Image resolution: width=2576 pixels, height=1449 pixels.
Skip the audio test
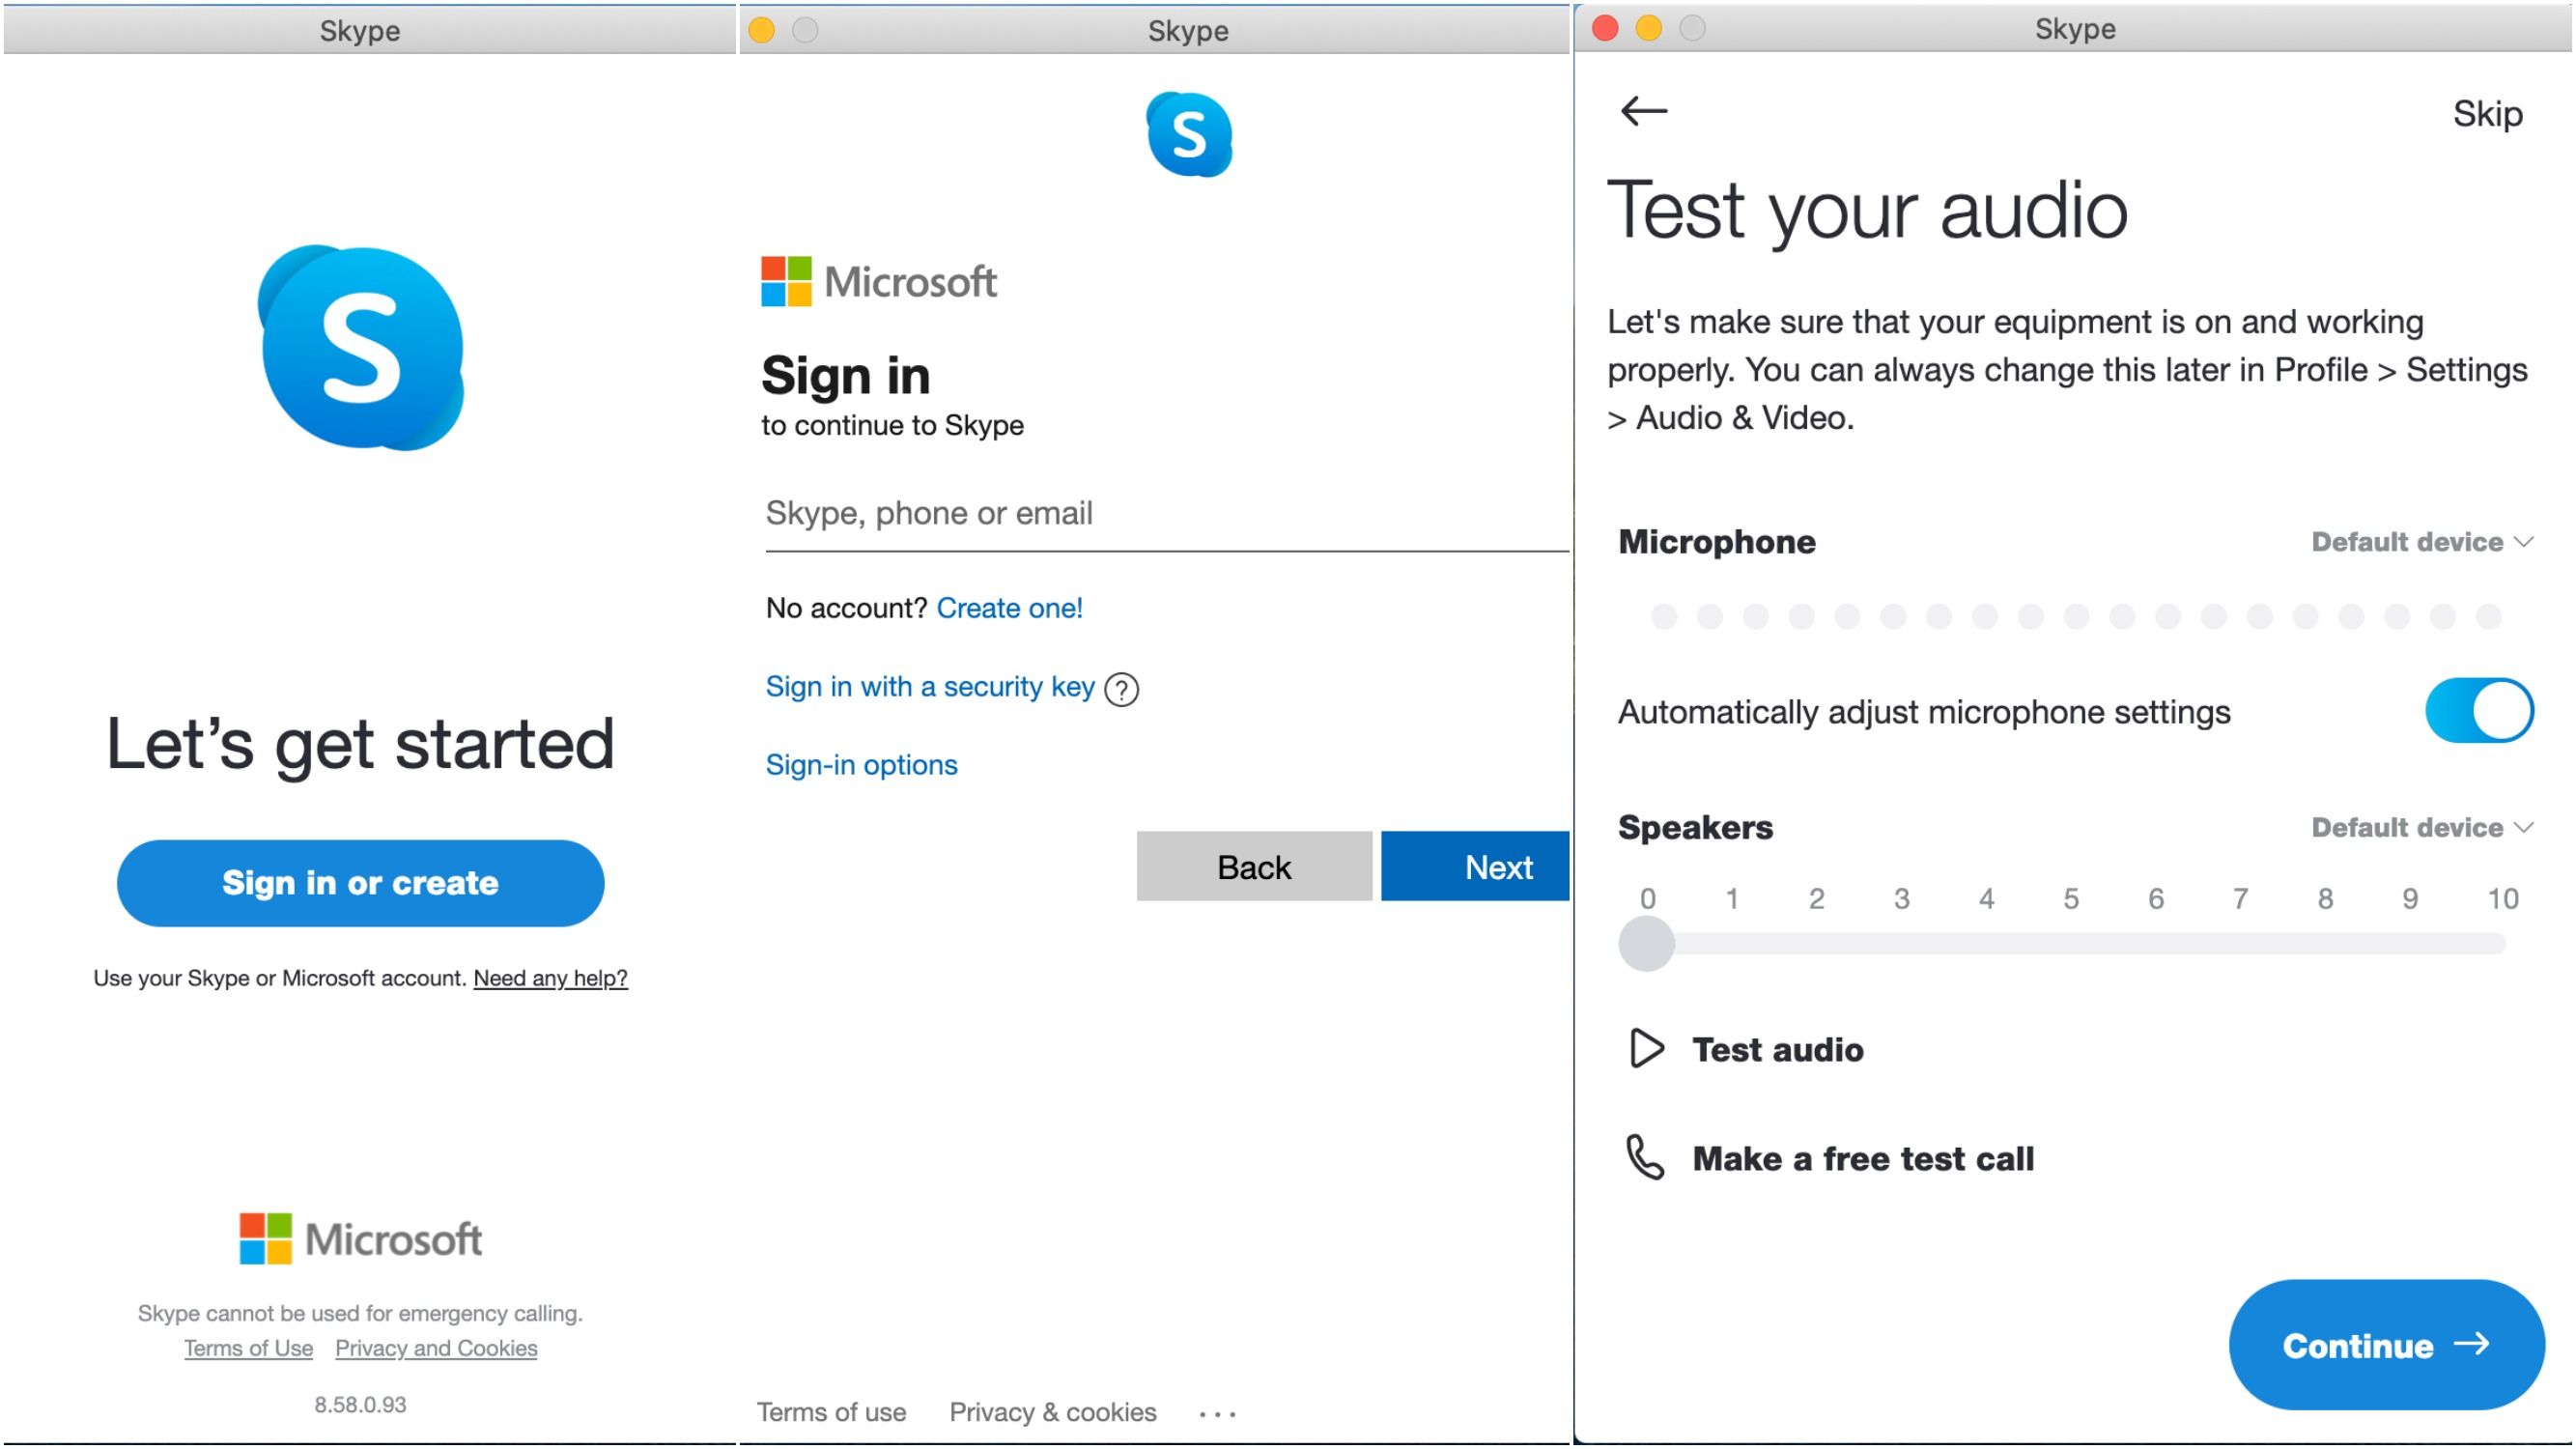2486,114
